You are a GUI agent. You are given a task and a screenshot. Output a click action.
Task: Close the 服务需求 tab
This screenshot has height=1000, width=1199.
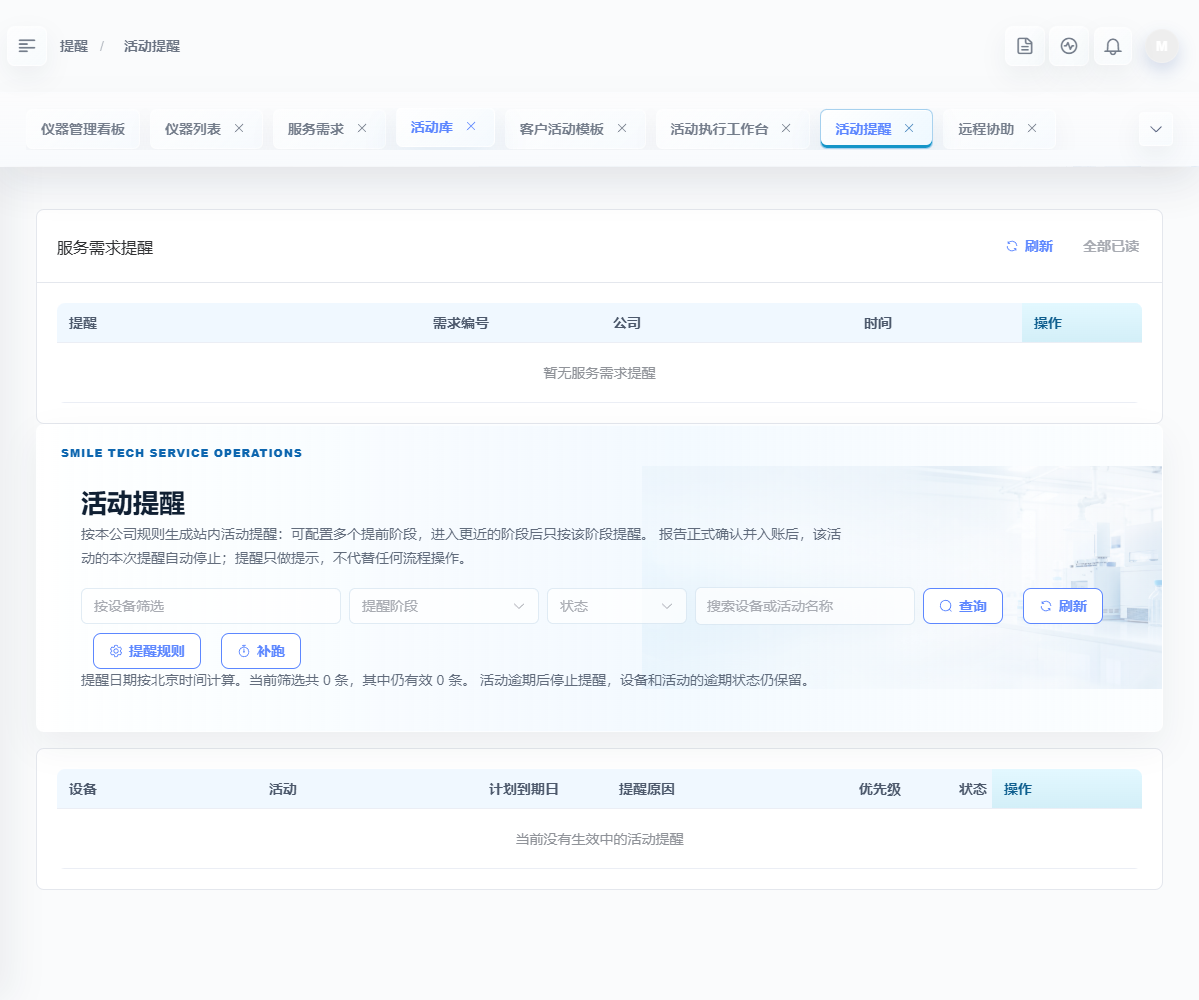pos(362,128)
